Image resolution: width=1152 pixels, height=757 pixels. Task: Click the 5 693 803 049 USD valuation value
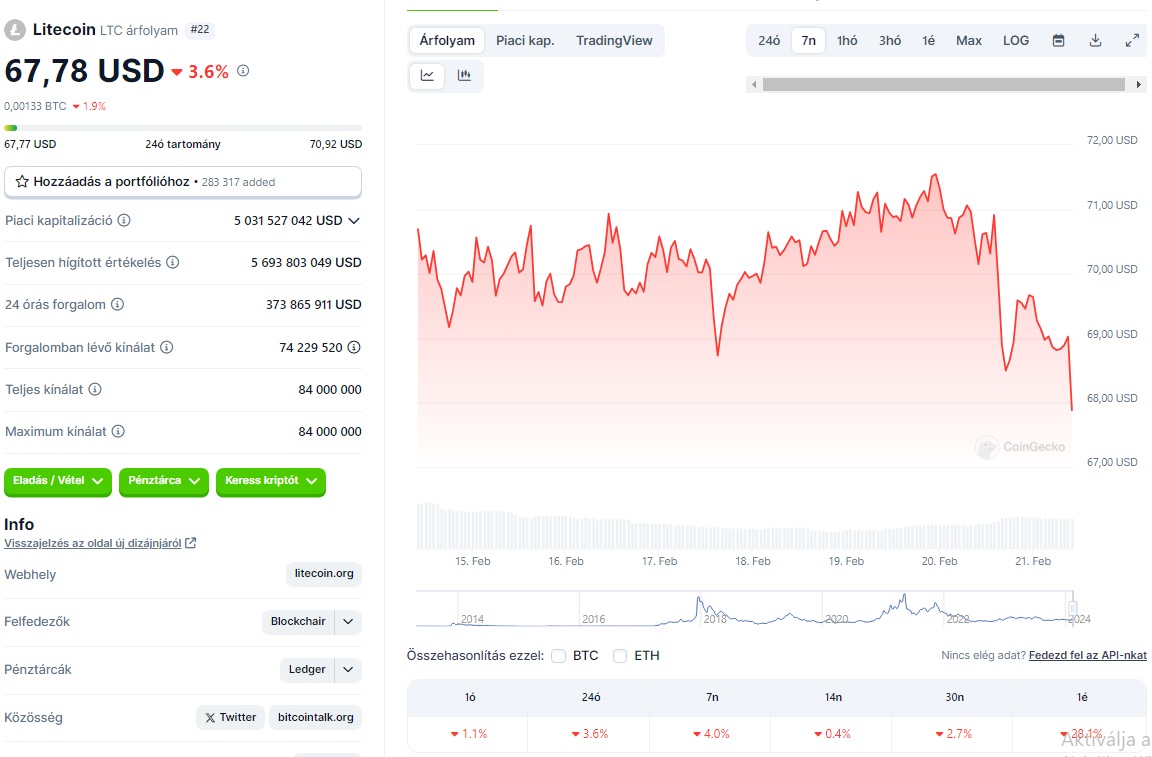tap(306, 262)
